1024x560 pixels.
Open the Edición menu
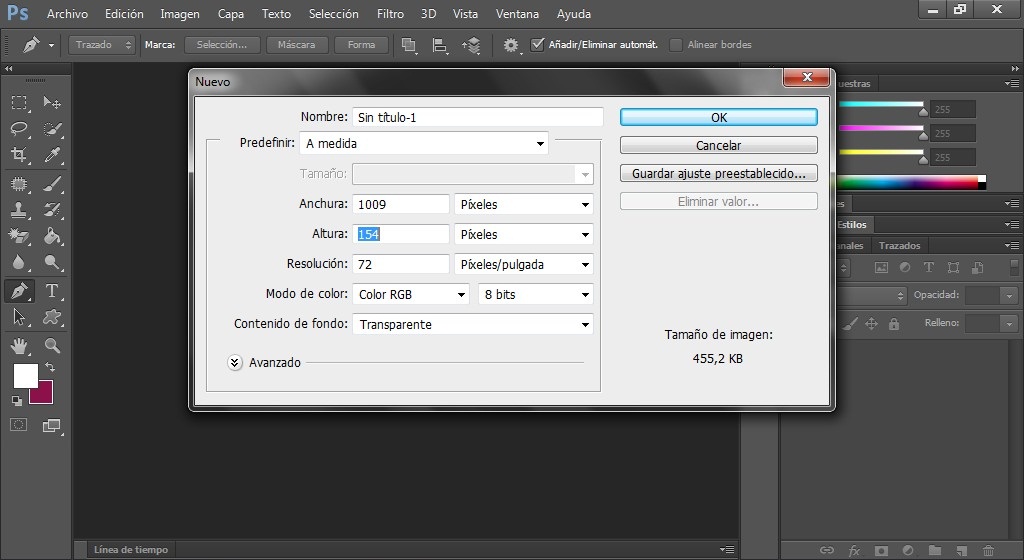[x=124, y=14]
